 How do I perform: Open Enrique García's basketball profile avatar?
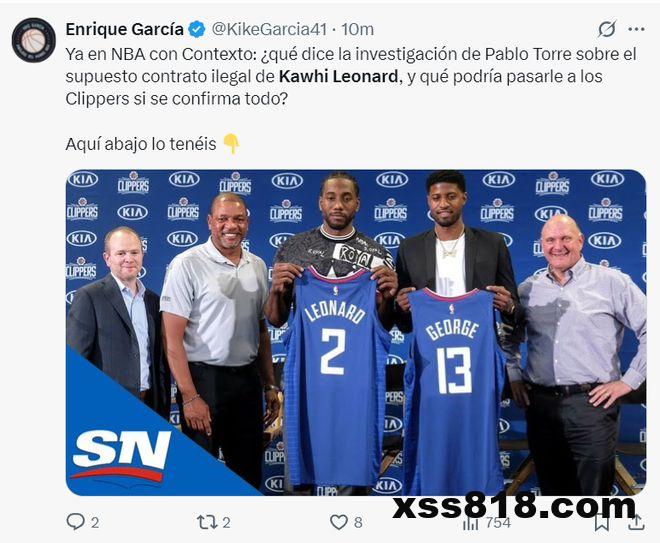pos(34,40)
